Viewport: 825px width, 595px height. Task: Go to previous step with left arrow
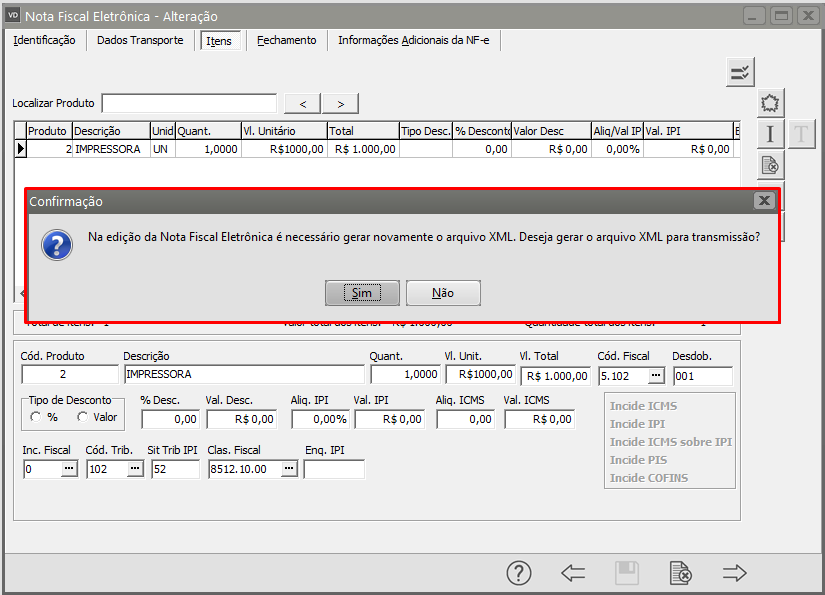pos(573,573)
